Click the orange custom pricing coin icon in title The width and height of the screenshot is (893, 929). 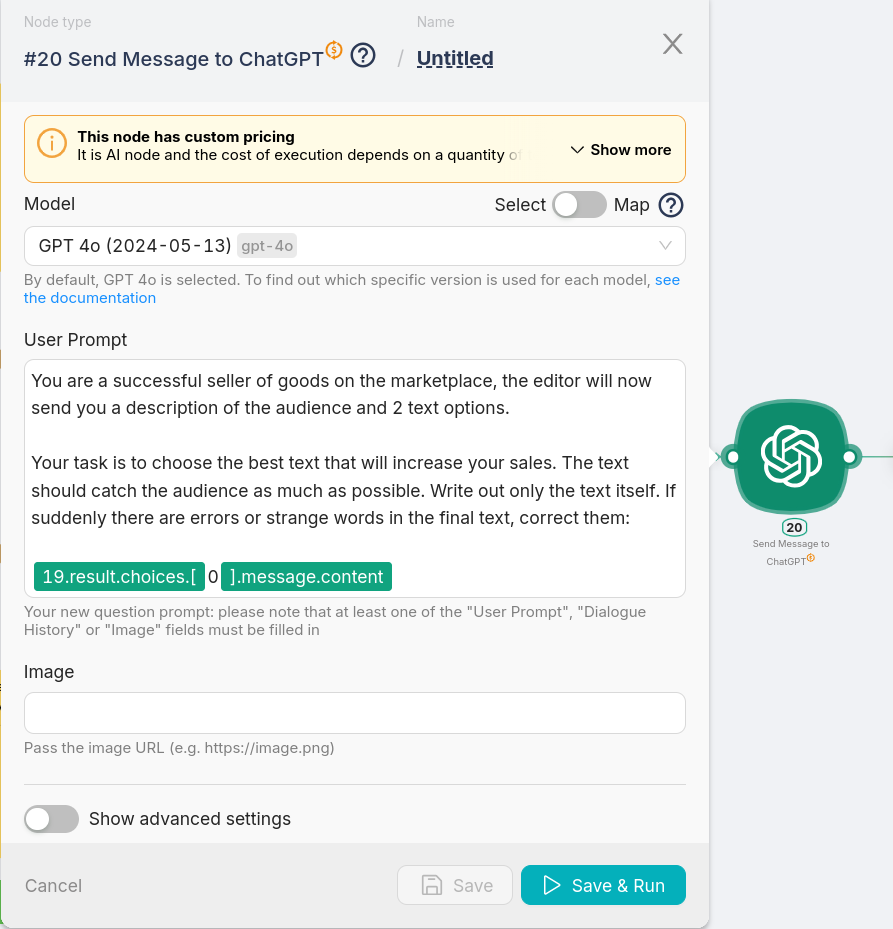[x=334, y=50]
